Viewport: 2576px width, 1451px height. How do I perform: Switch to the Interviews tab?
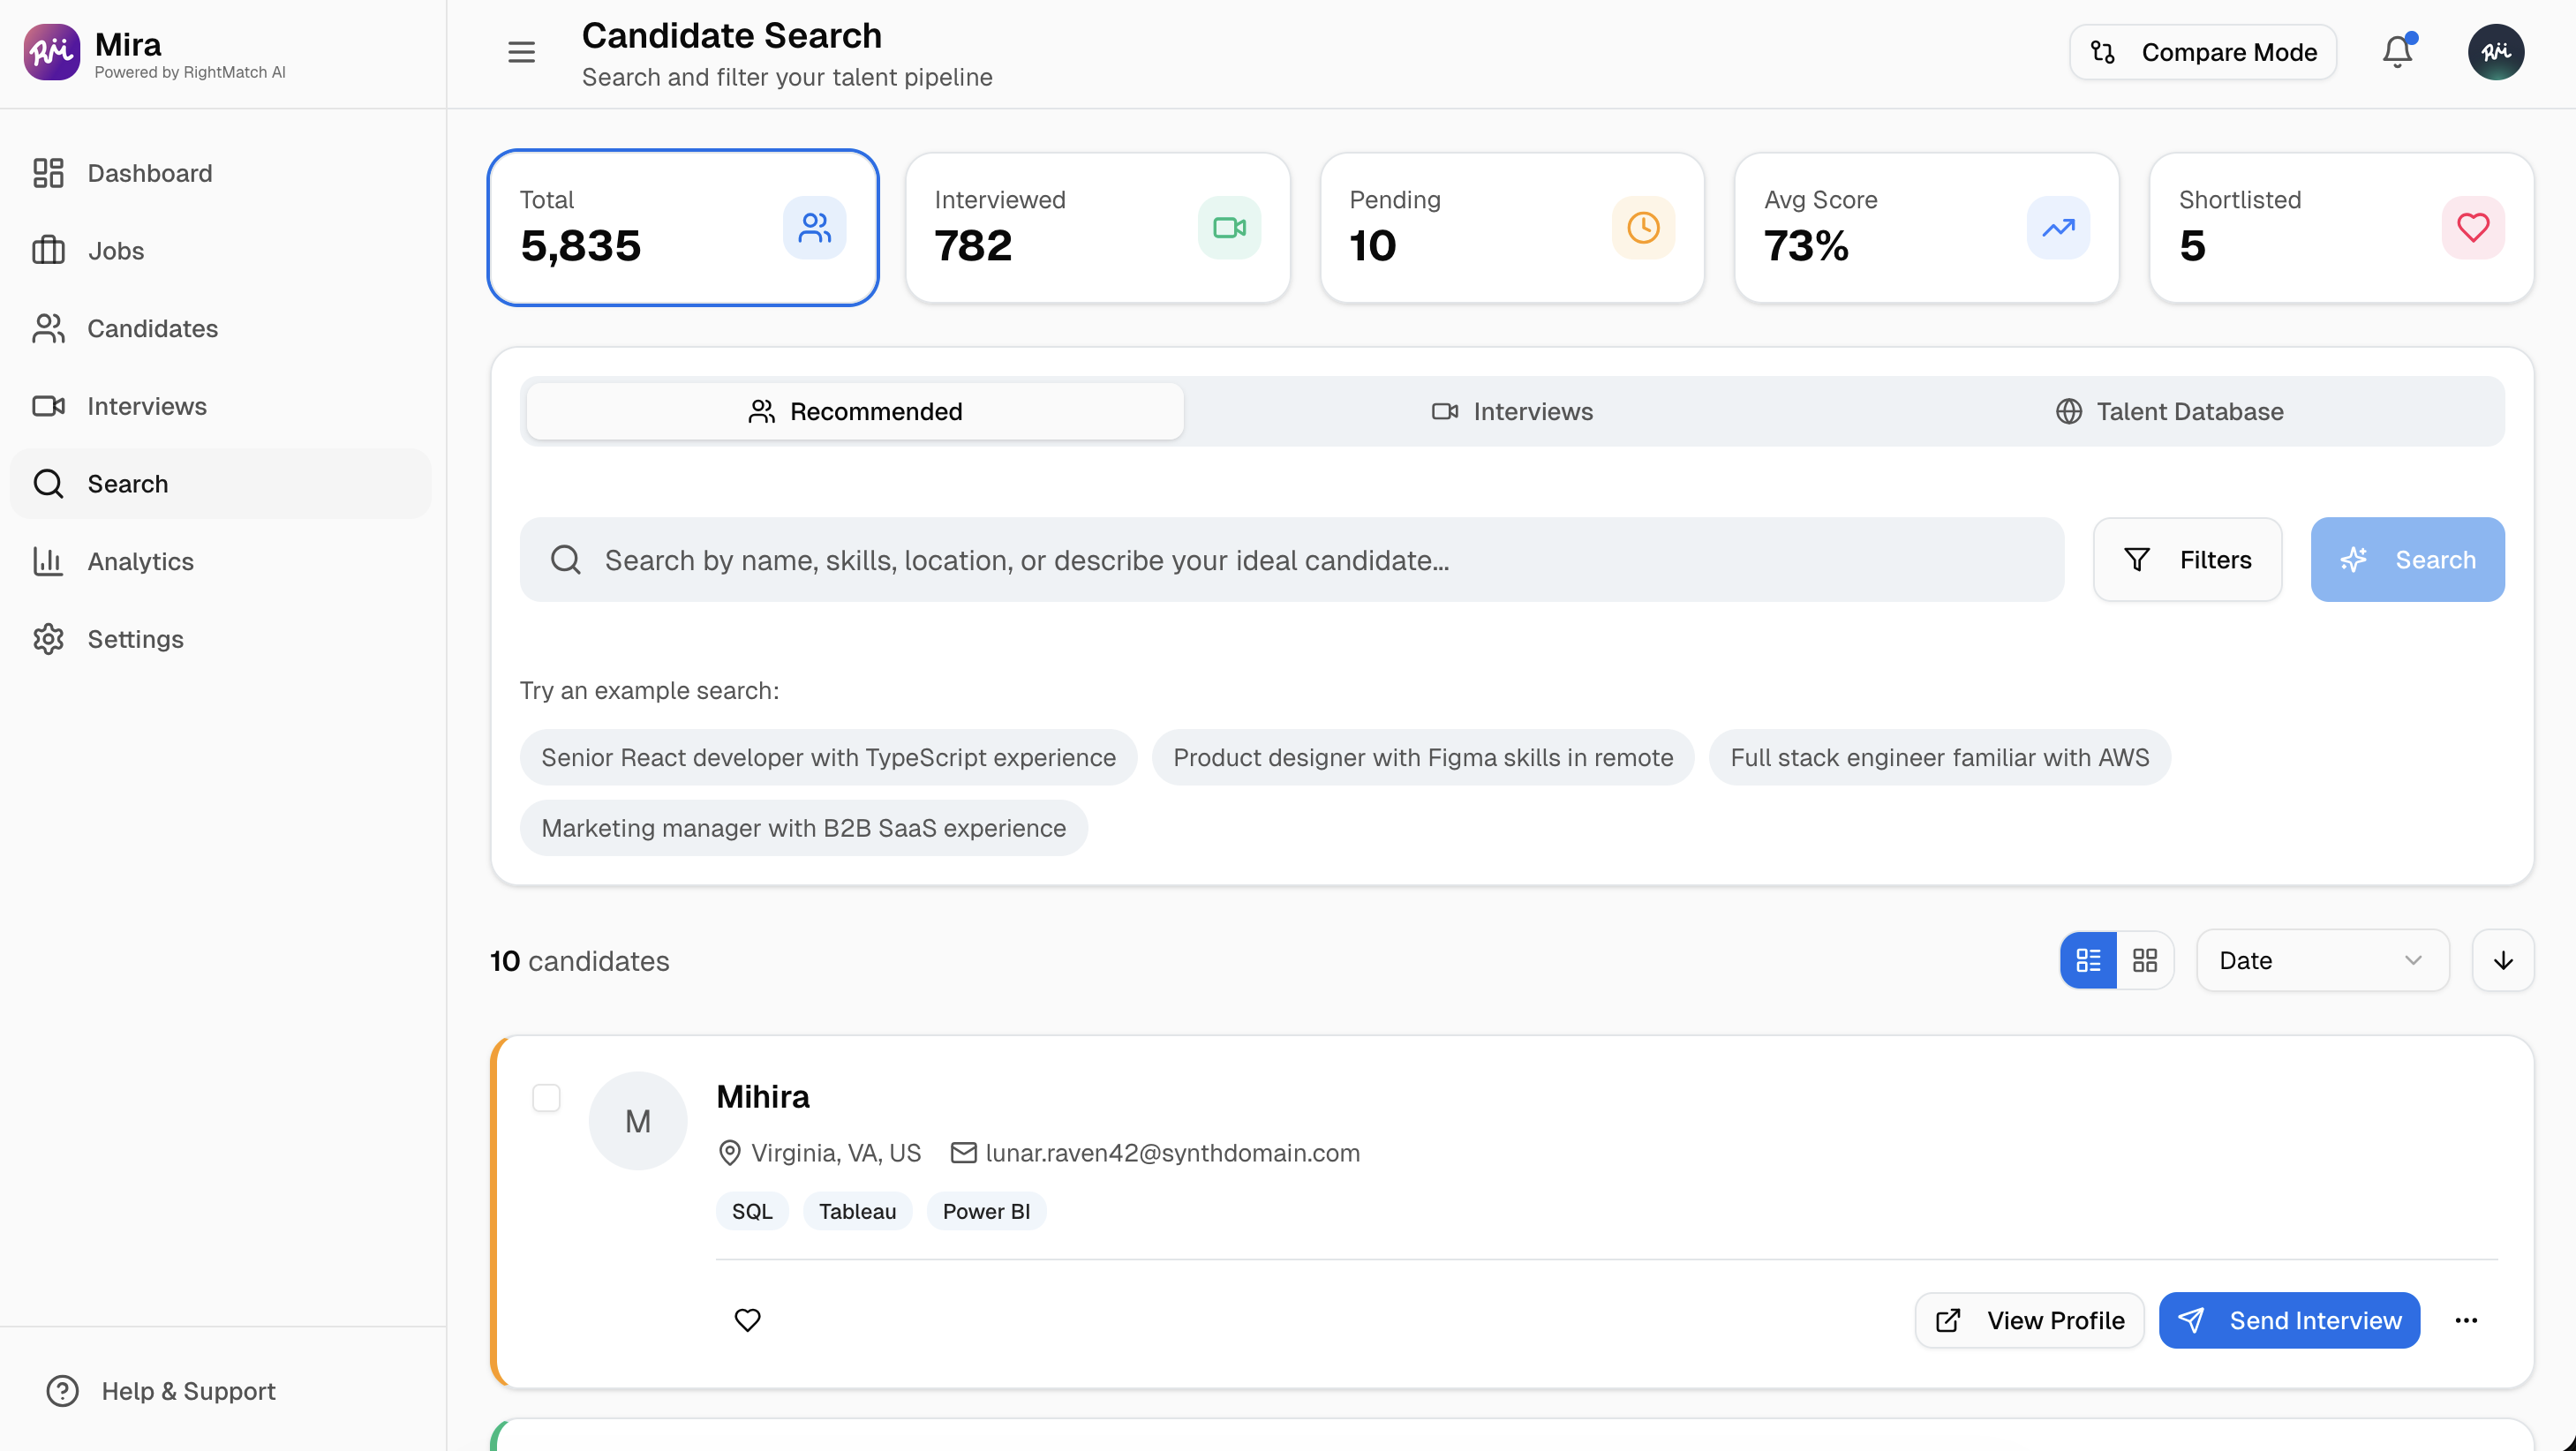pyautogui.click(x=1511, y=411)
